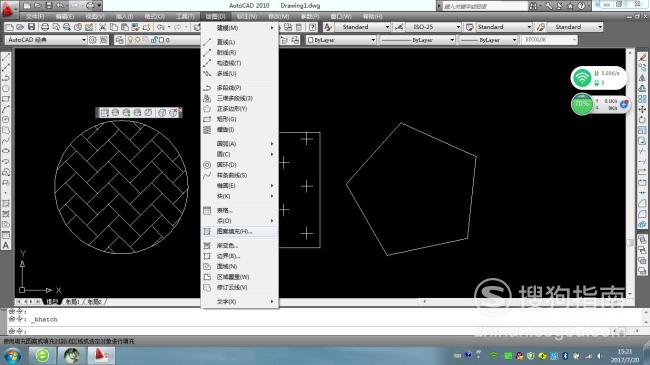The image size is (650, 365).
Task: Select the Multiline Text tool (A)
Action: pos(6,245)
